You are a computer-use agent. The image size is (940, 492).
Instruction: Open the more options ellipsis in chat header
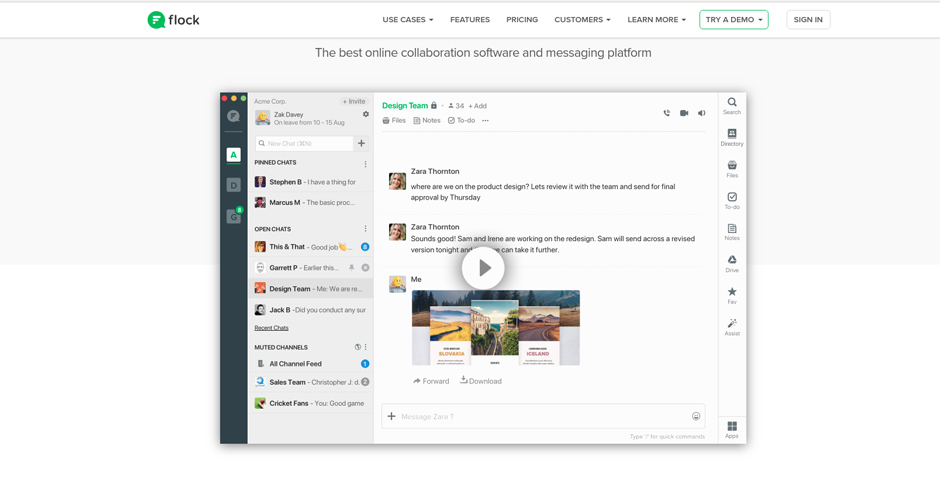485,120
